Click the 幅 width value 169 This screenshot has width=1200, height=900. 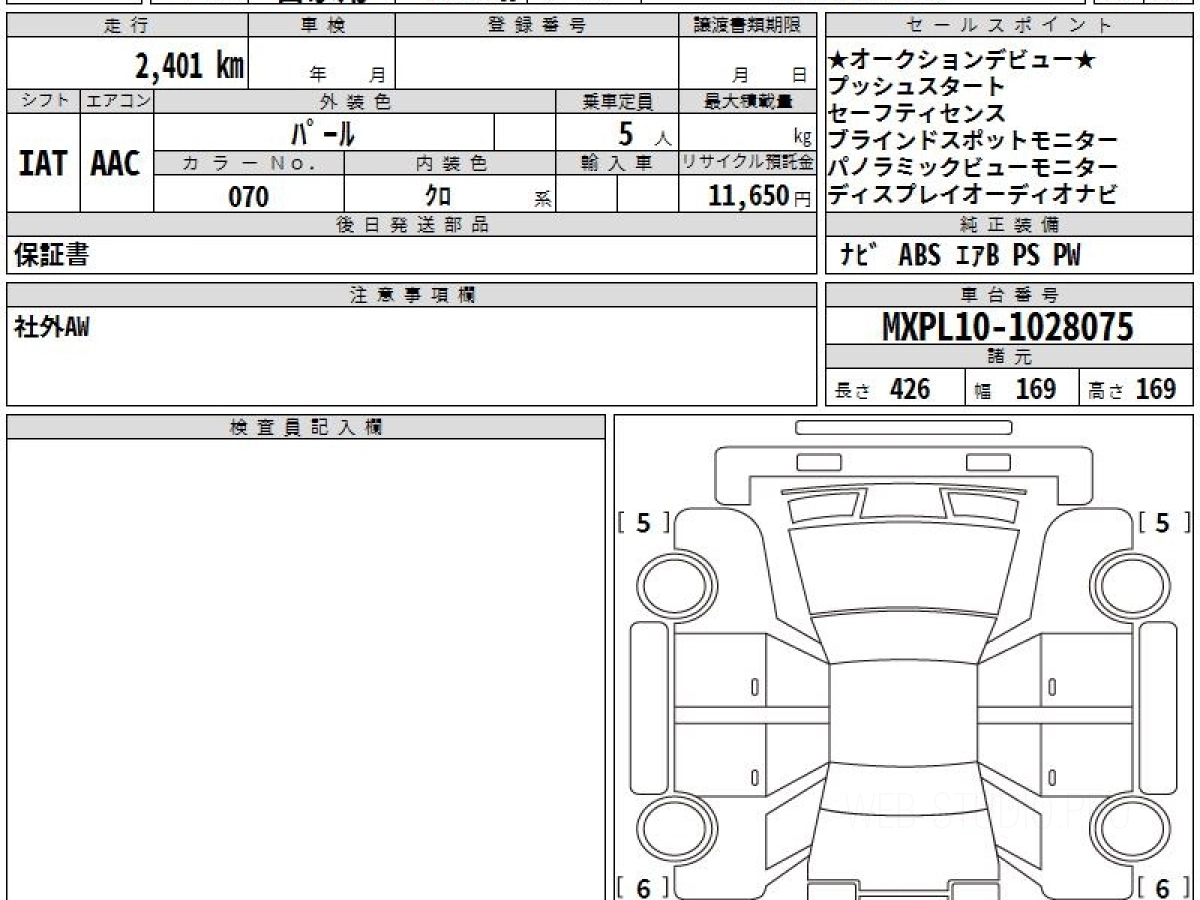(1036, 389)
